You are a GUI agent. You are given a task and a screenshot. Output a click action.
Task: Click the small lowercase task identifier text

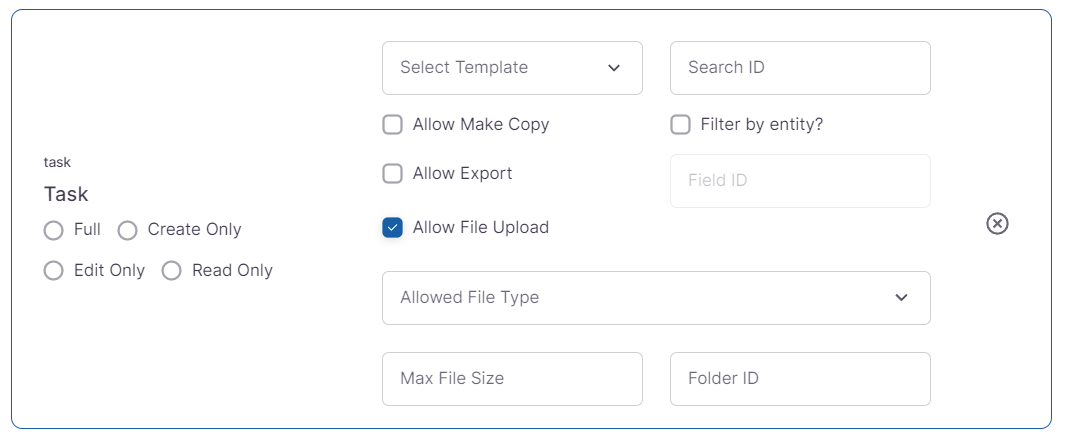57,162
